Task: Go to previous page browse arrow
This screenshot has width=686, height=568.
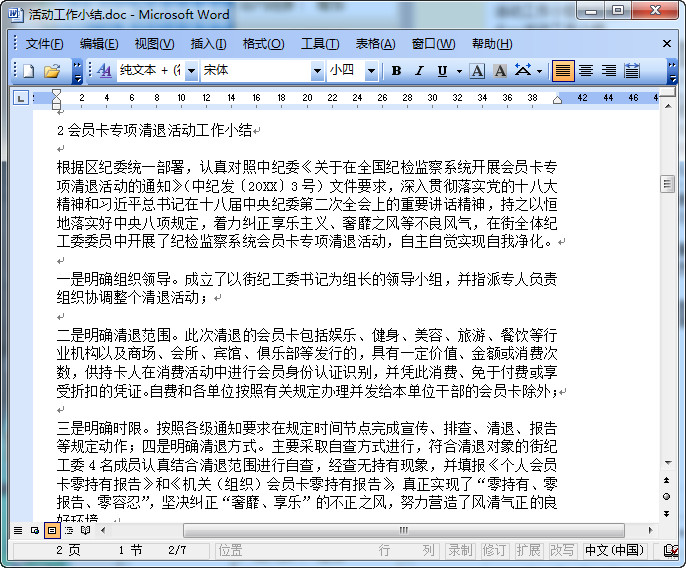Action: click(667, 480)
